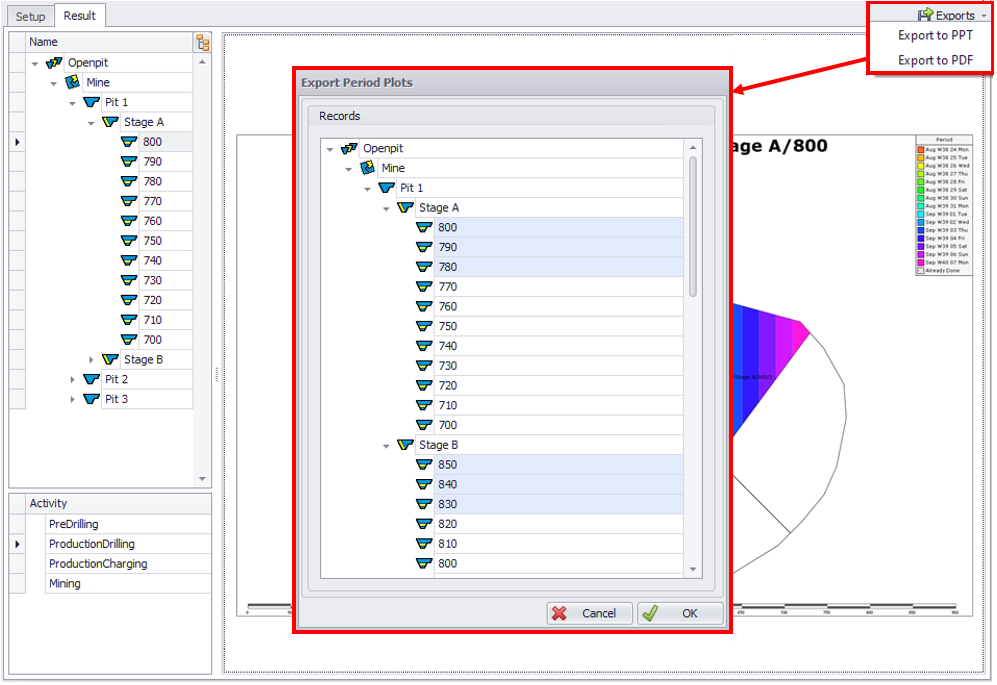This screenshot has height=685, width=997.
Task: Click the magenta period segment in the plot
Action: pos(799,332)
